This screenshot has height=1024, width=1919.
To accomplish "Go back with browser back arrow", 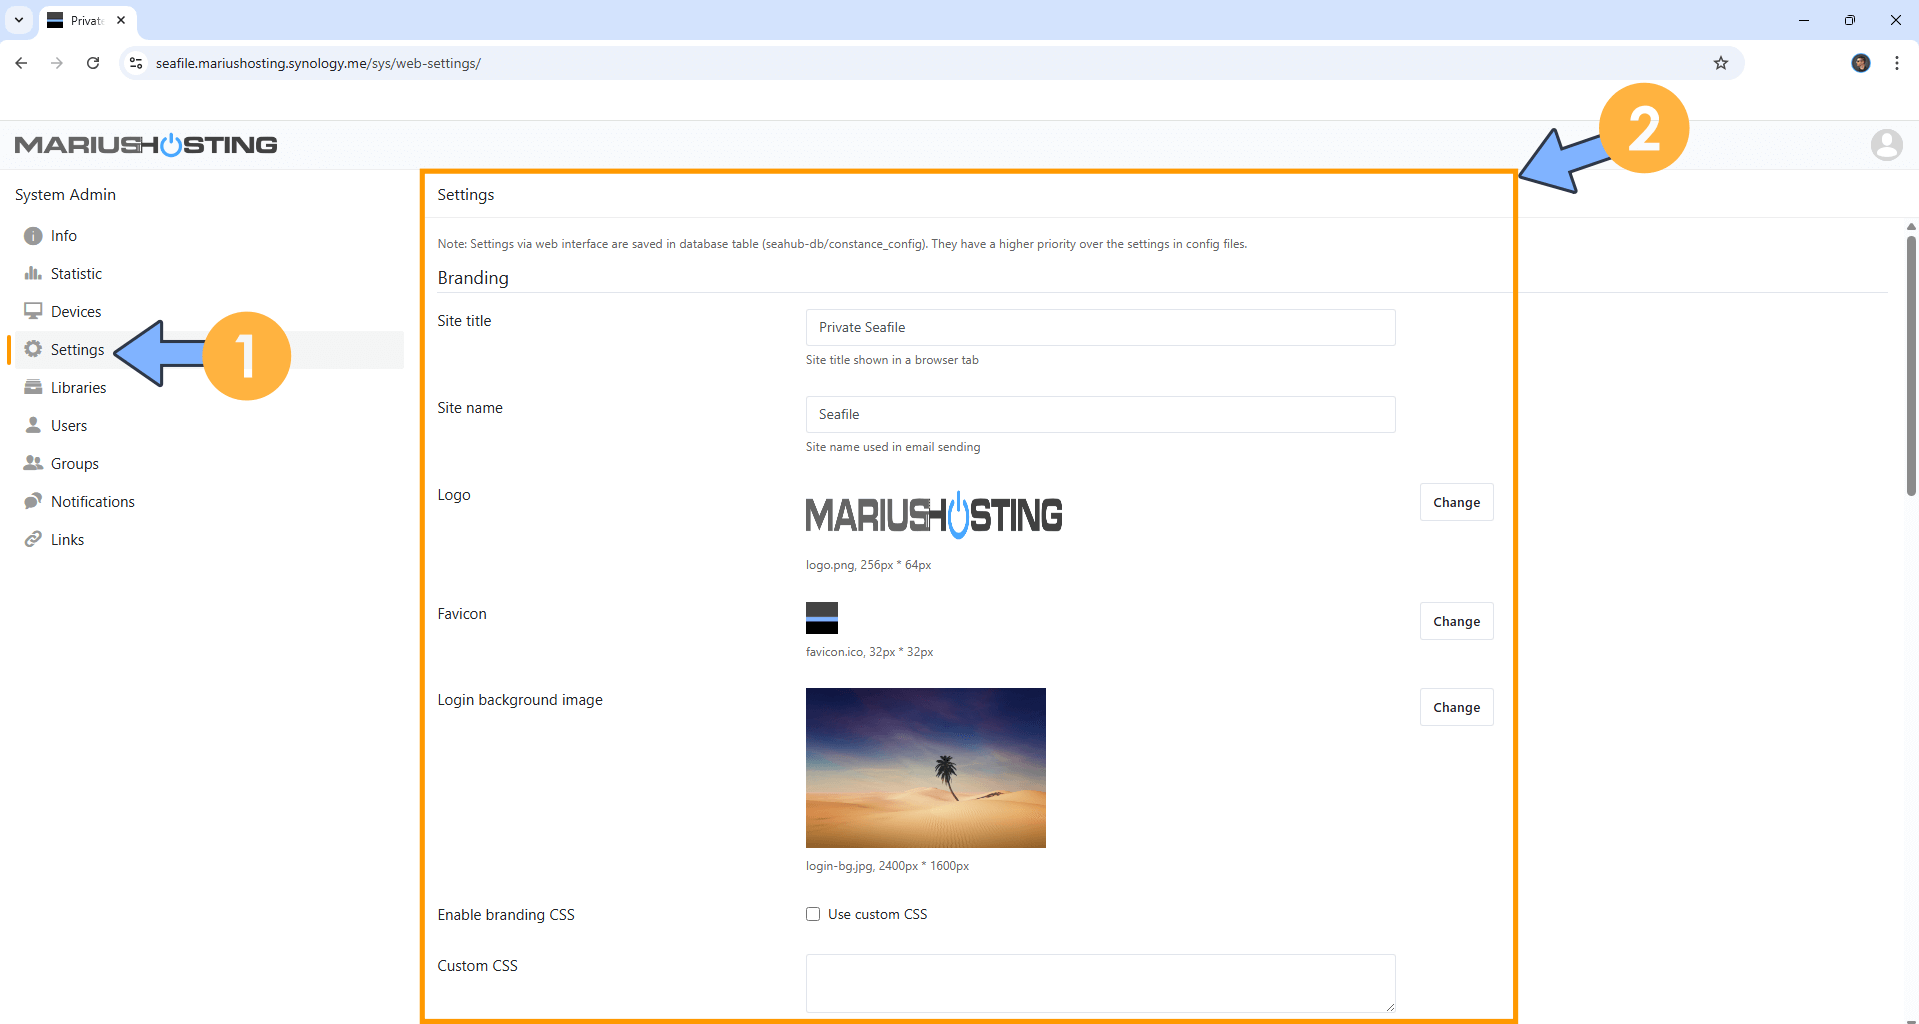I will pos(21,63).
